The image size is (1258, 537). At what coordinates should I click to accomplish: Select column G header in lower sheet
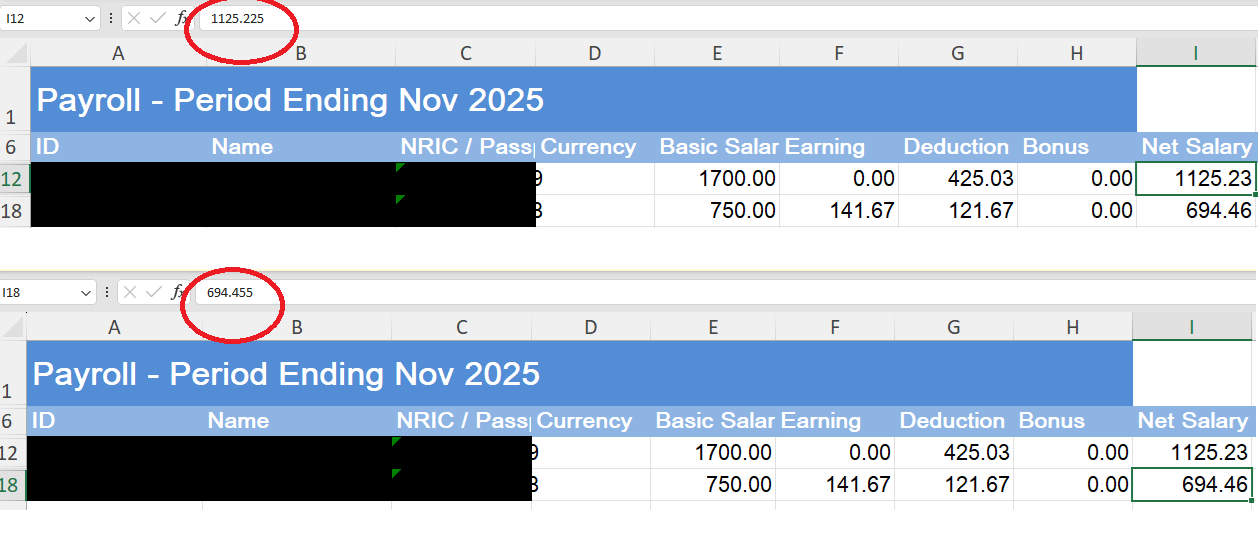(953, 327)
